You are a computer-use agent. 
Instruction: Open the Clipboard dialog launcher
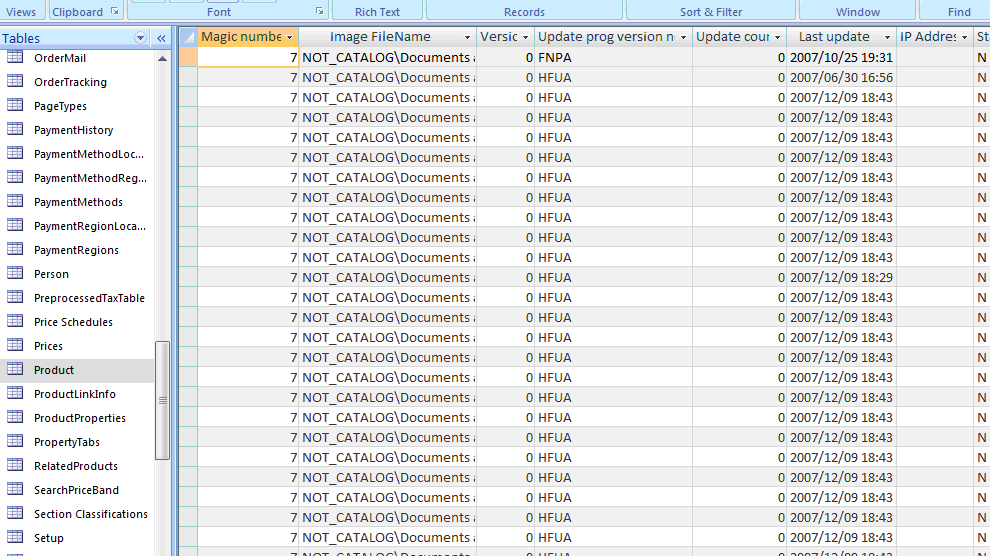click(x=115, y=11)
